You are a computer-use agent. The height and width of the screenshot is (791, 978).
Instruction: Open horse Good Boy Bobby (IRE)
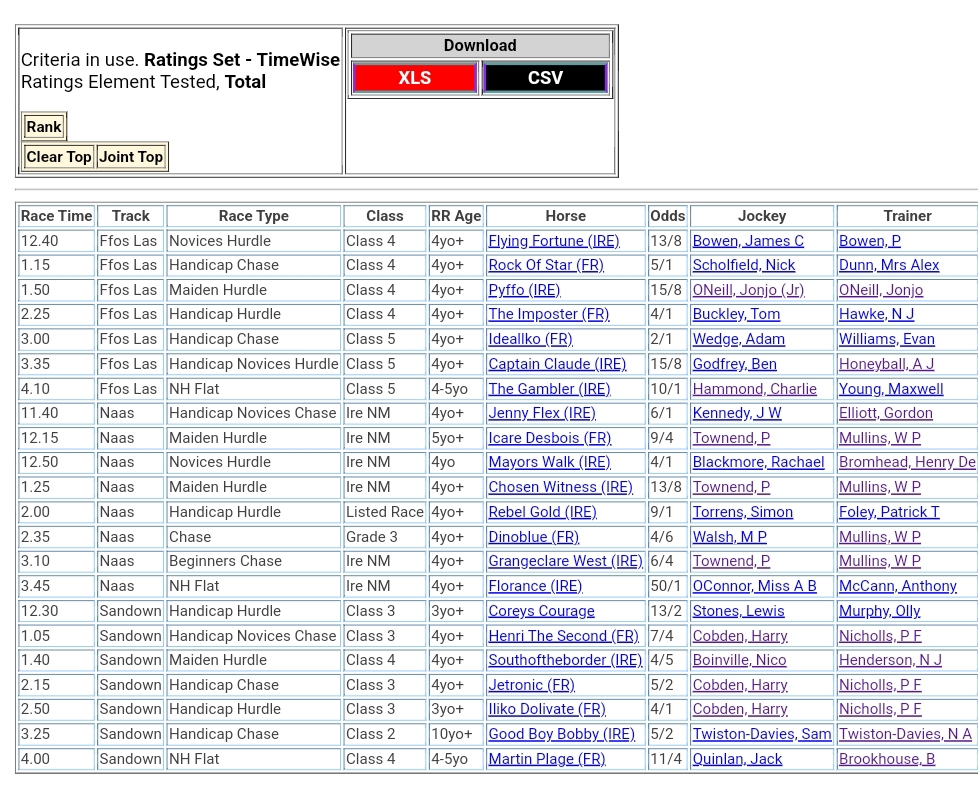click(x=561, y=734)
